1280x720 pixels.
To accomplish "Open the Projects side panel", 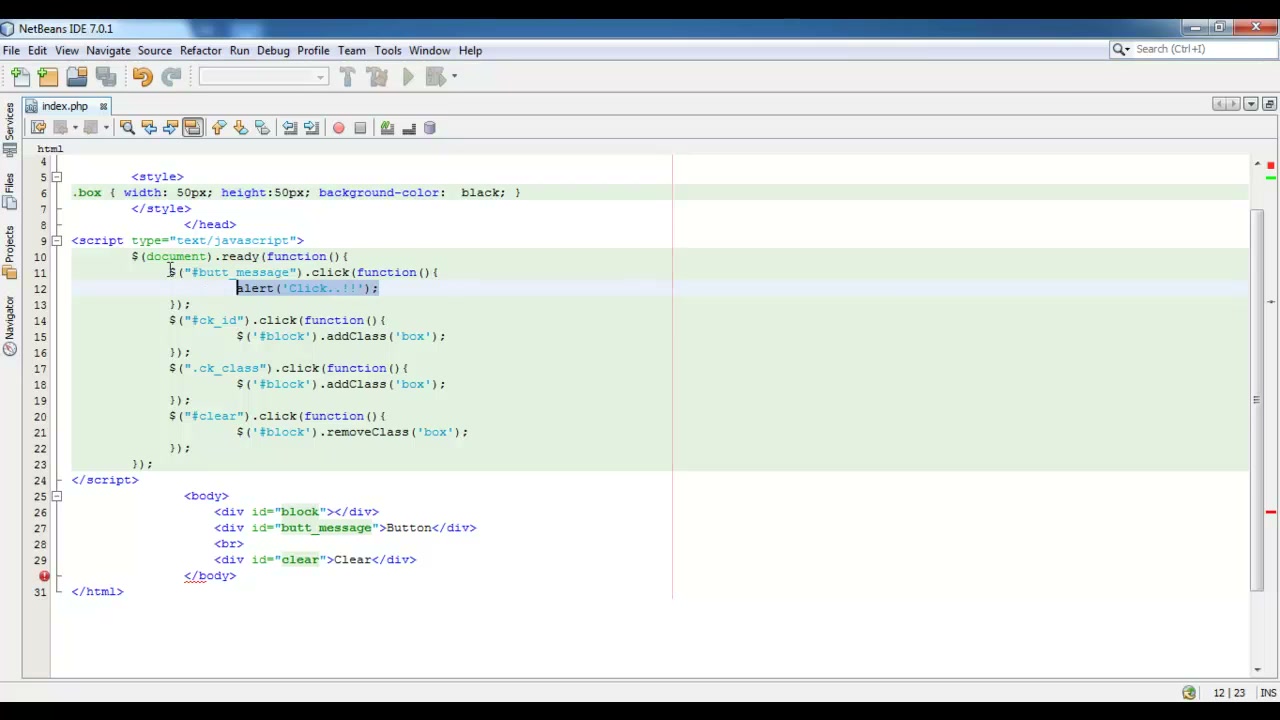I will point(10,252).
